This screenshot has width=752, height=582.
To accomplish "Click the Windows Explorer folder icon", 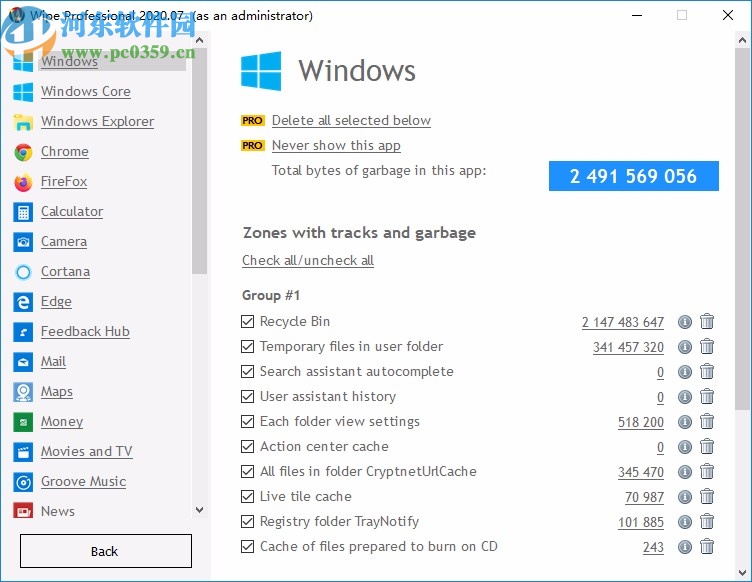I will pos(23,122).
